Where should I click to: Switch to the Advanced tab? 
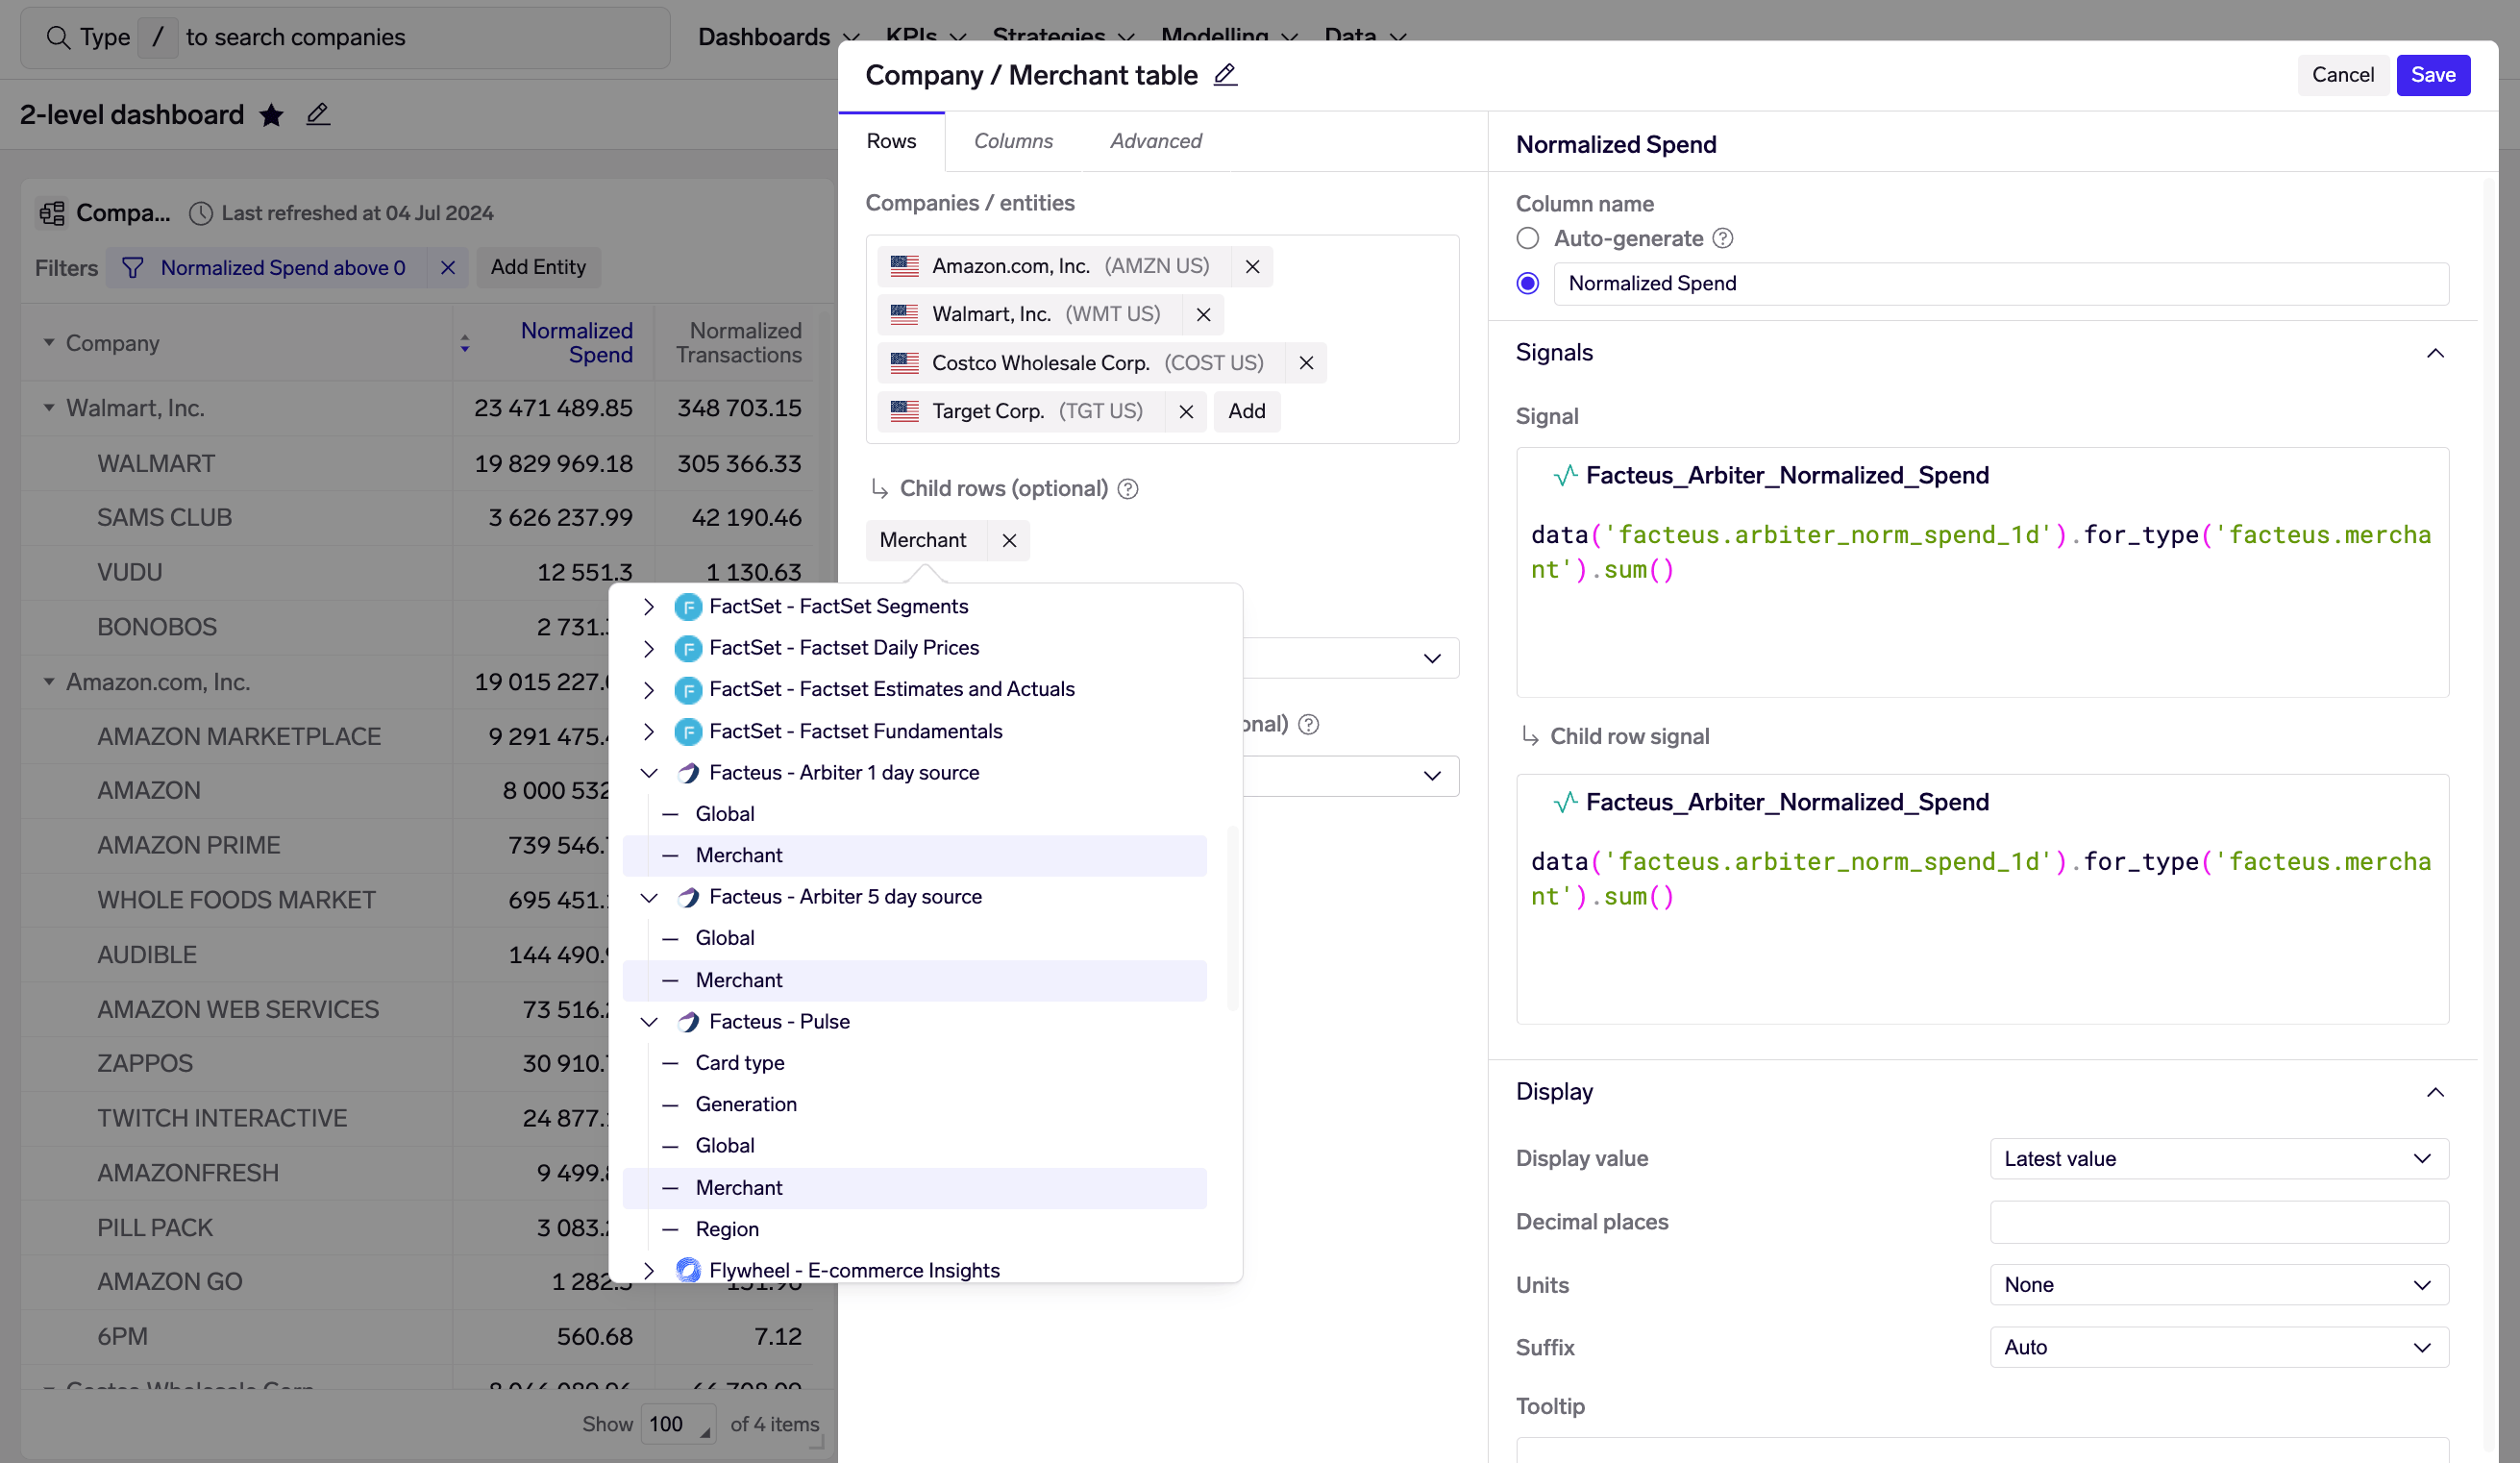point(1156,141)
